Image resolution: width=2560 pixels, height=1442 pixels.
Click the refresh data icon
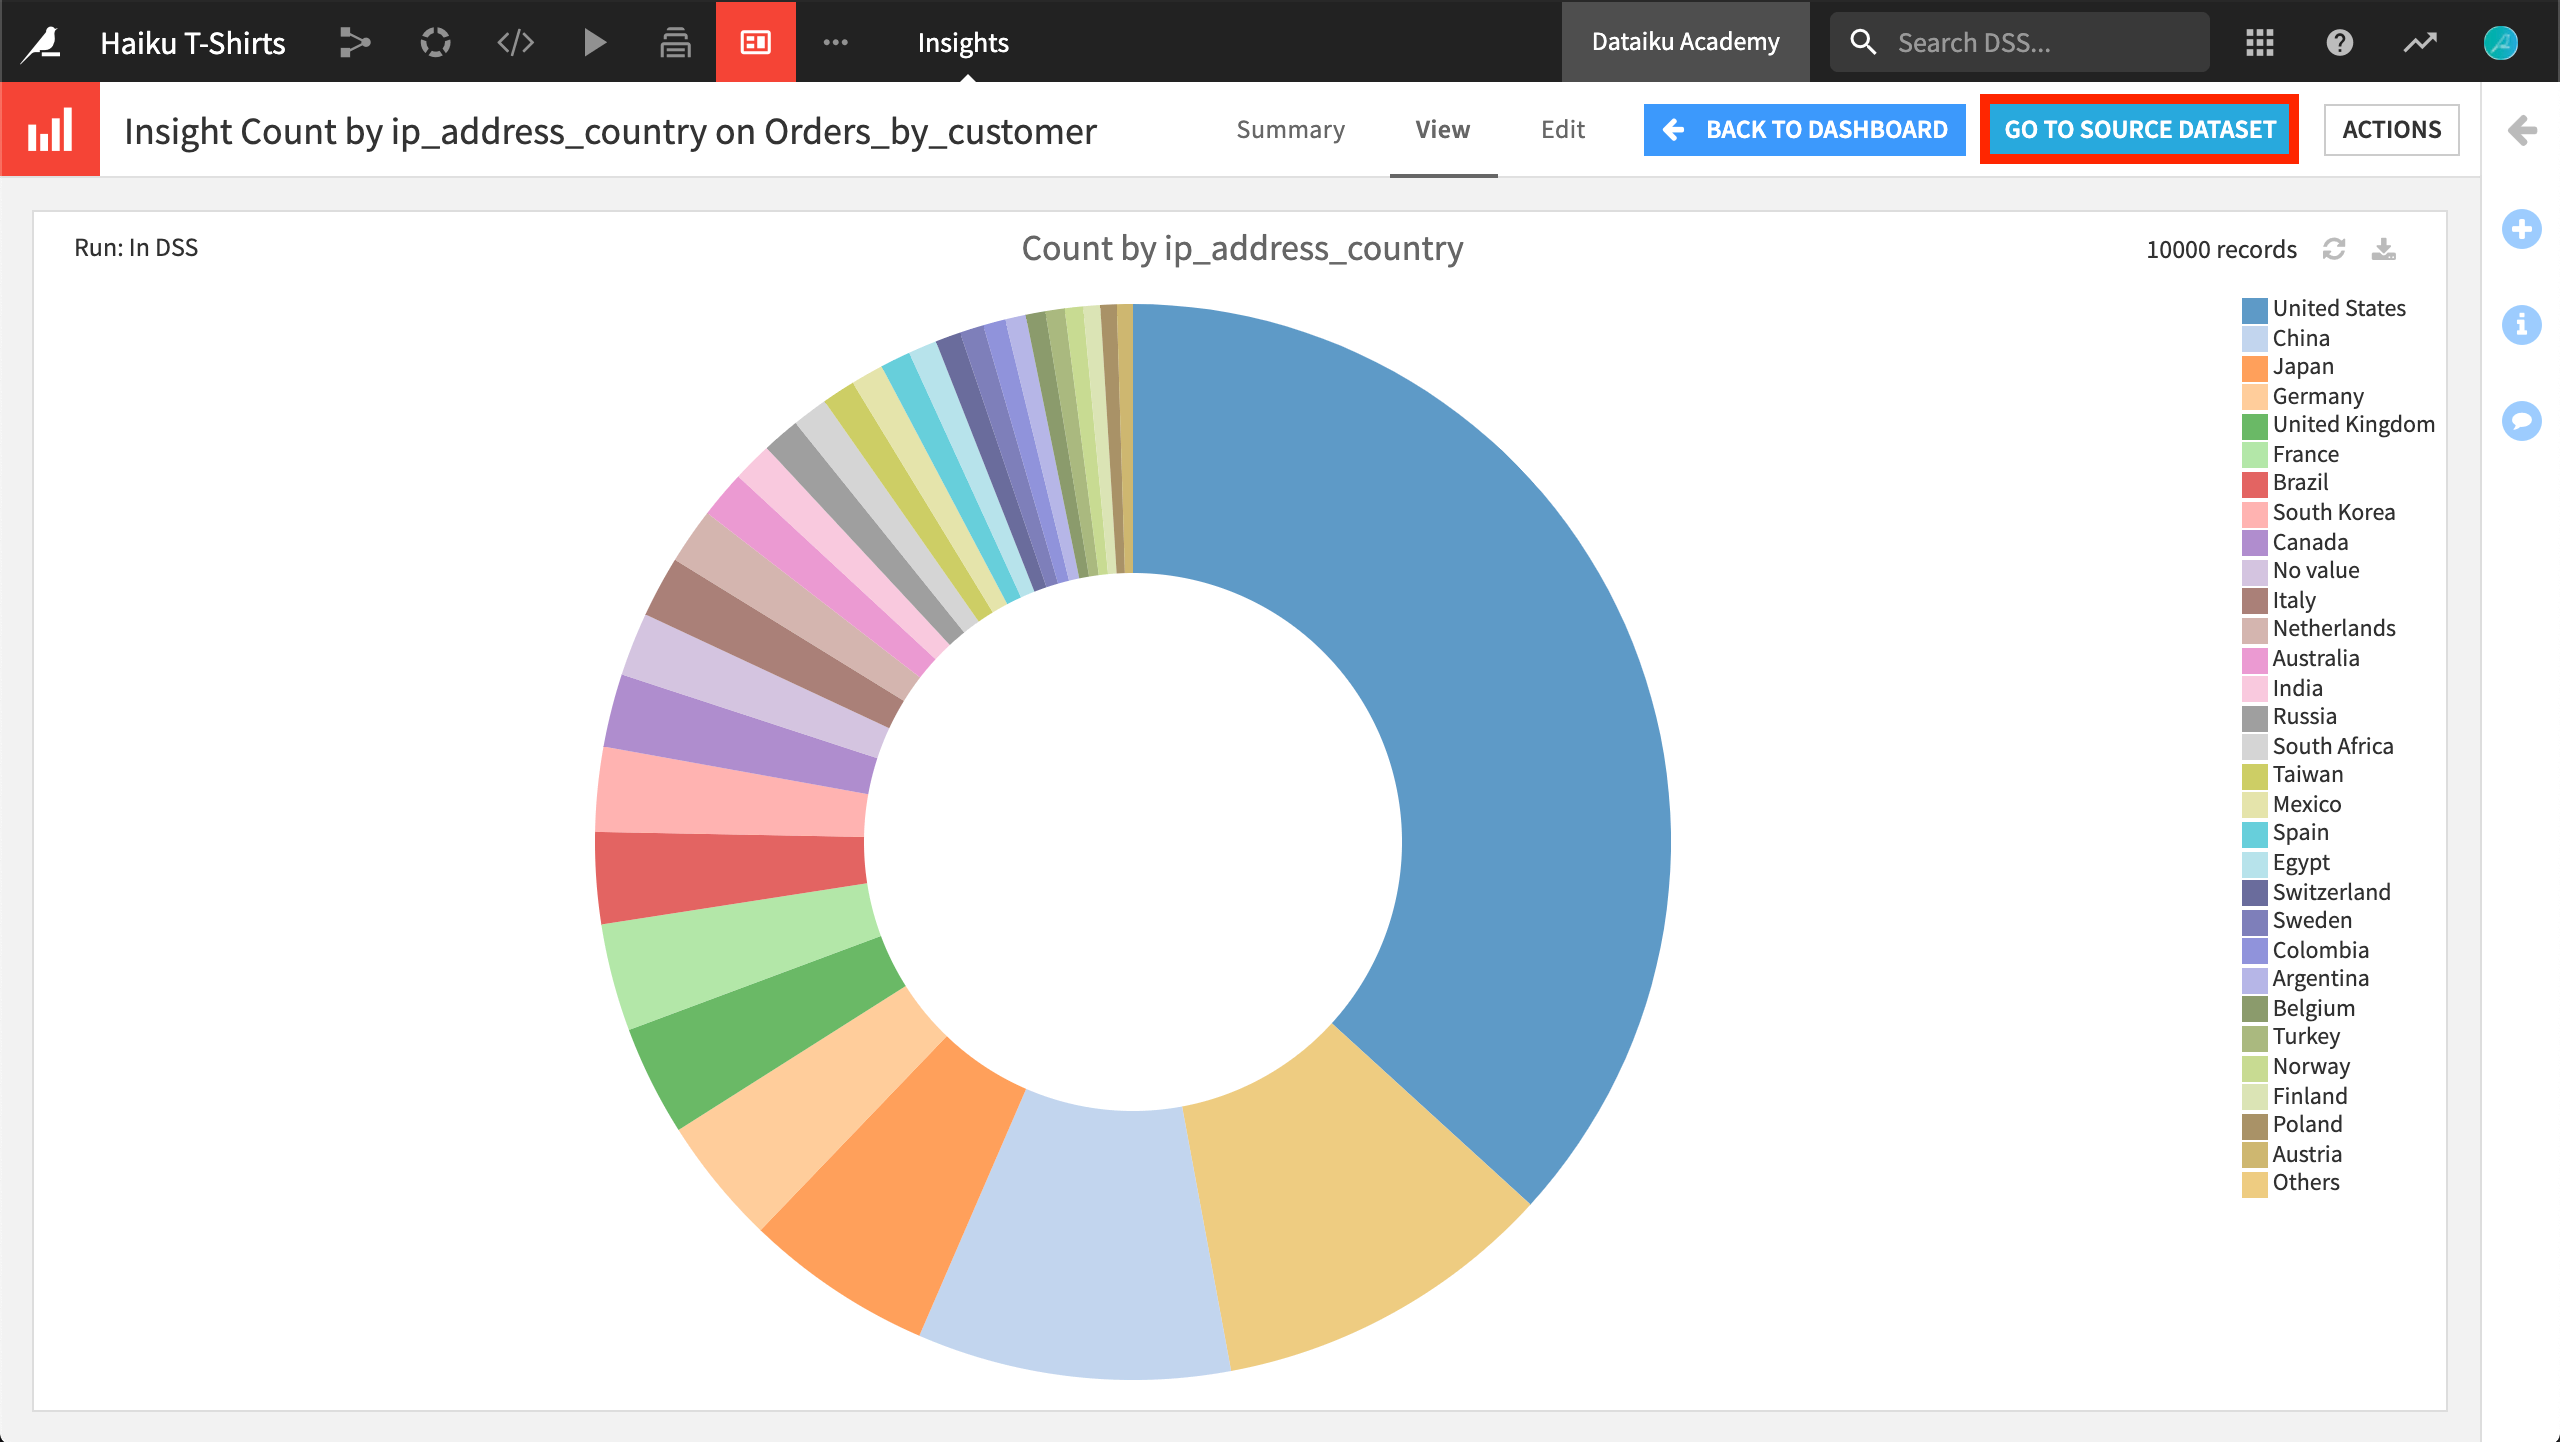(x=2337, y=246)
